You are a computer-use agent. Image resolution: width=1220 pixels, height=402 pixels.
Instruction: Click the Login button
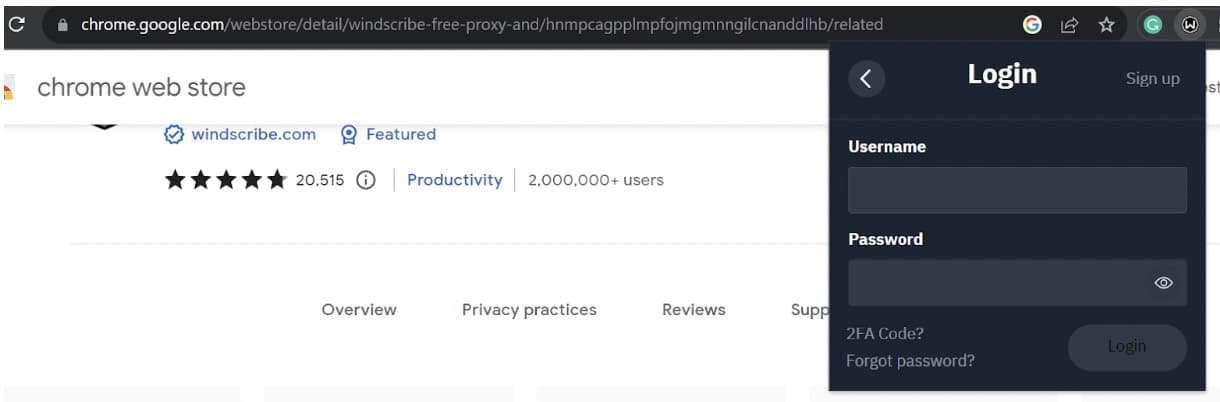point(1127,347)
